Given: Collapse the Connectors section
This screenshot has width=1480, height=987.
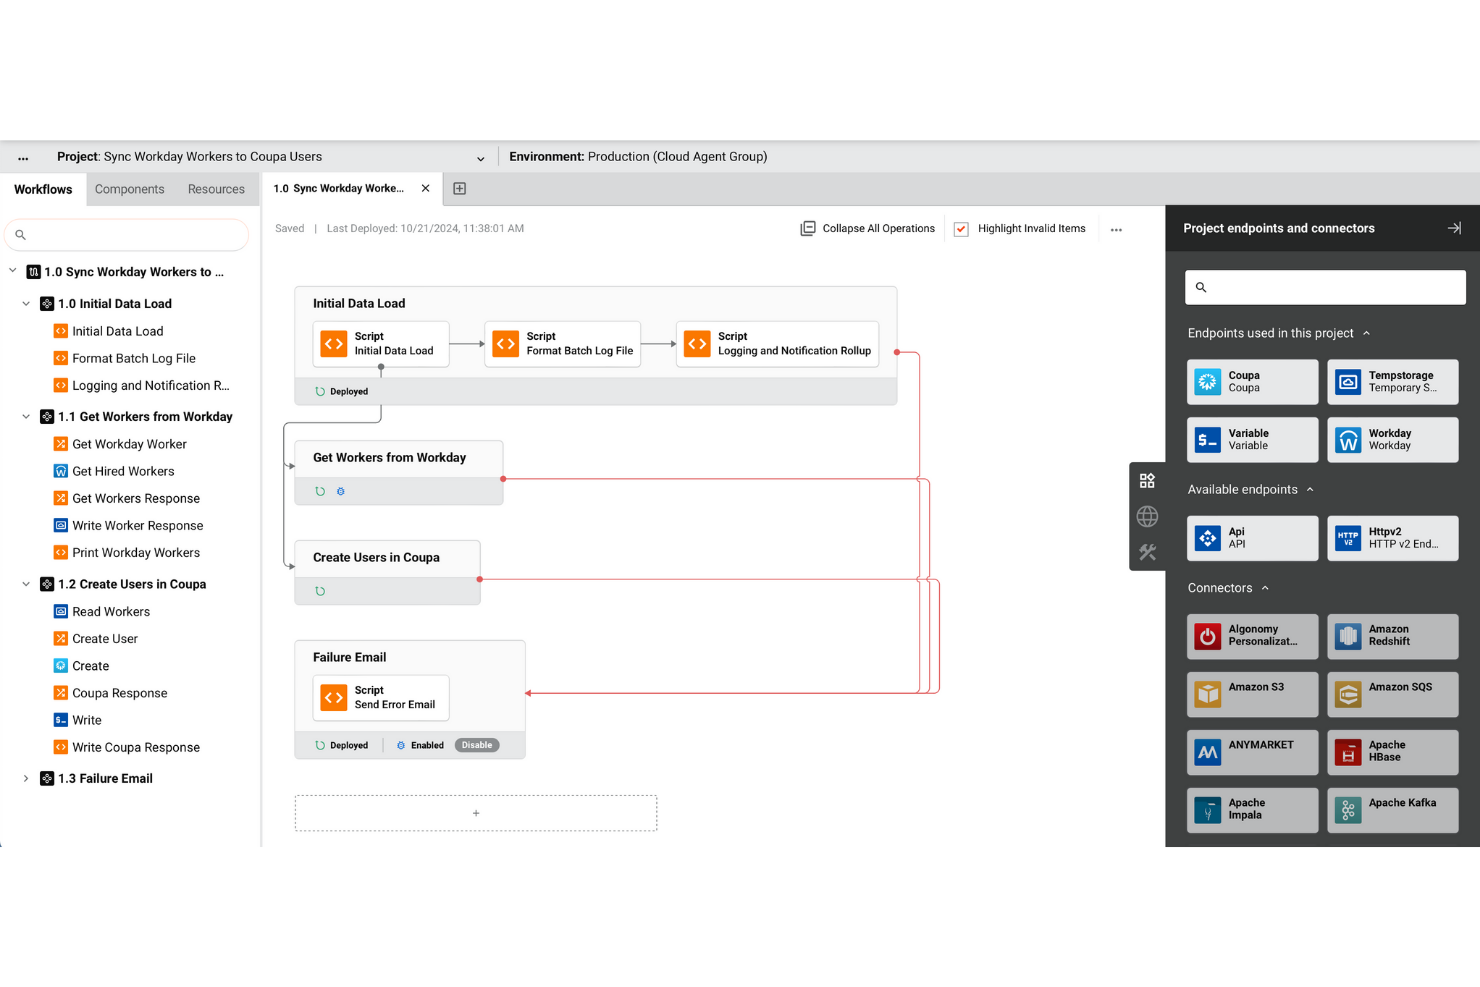Looking at the screenshot, I should [1266, 587].
